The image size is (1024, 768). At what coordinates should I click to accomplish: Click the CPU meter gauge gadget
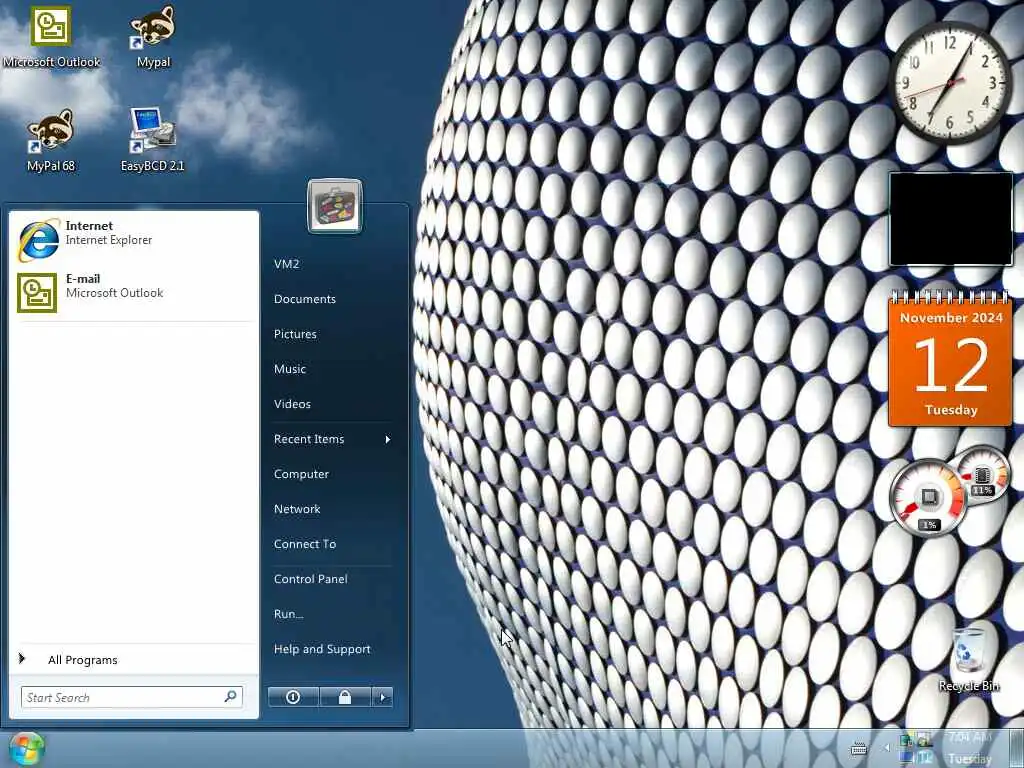pos(928,498)
